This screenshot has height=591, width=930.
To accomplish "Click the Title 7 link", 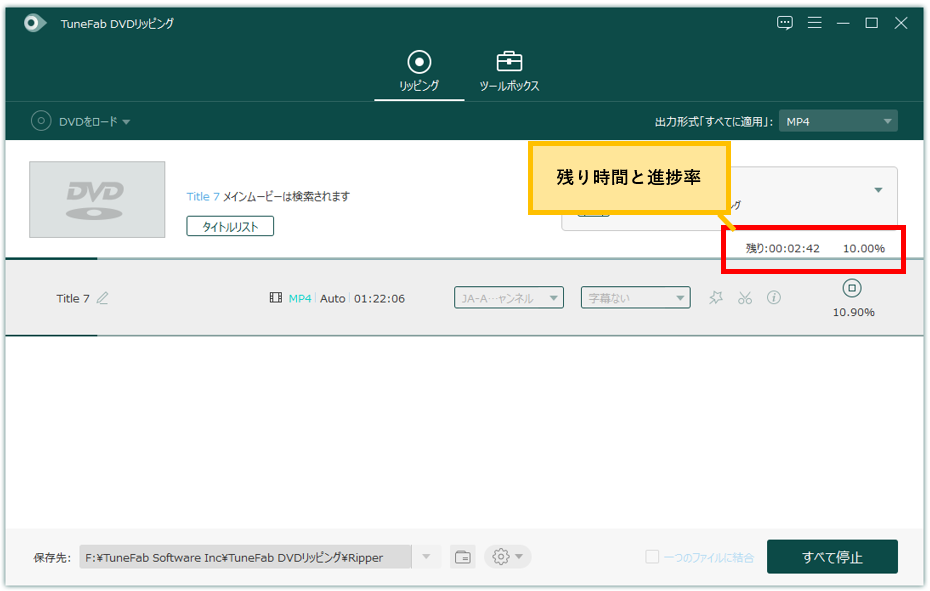I will click(203, 196).
